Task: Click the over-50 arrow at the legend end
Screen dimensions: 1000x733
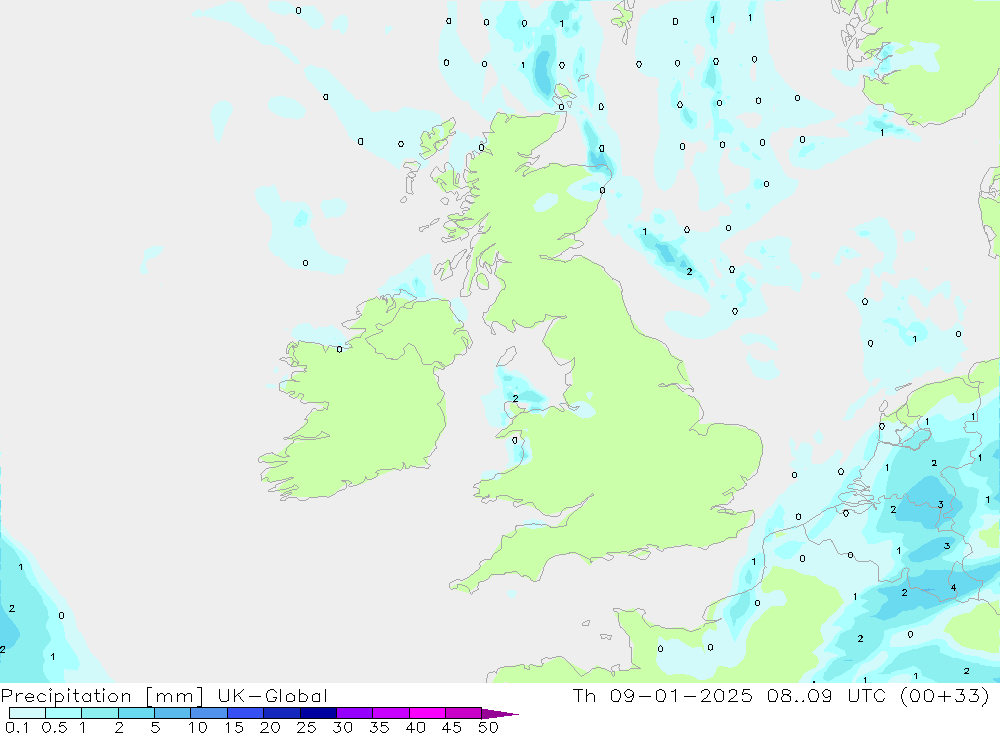Action: tap(500, 714)
